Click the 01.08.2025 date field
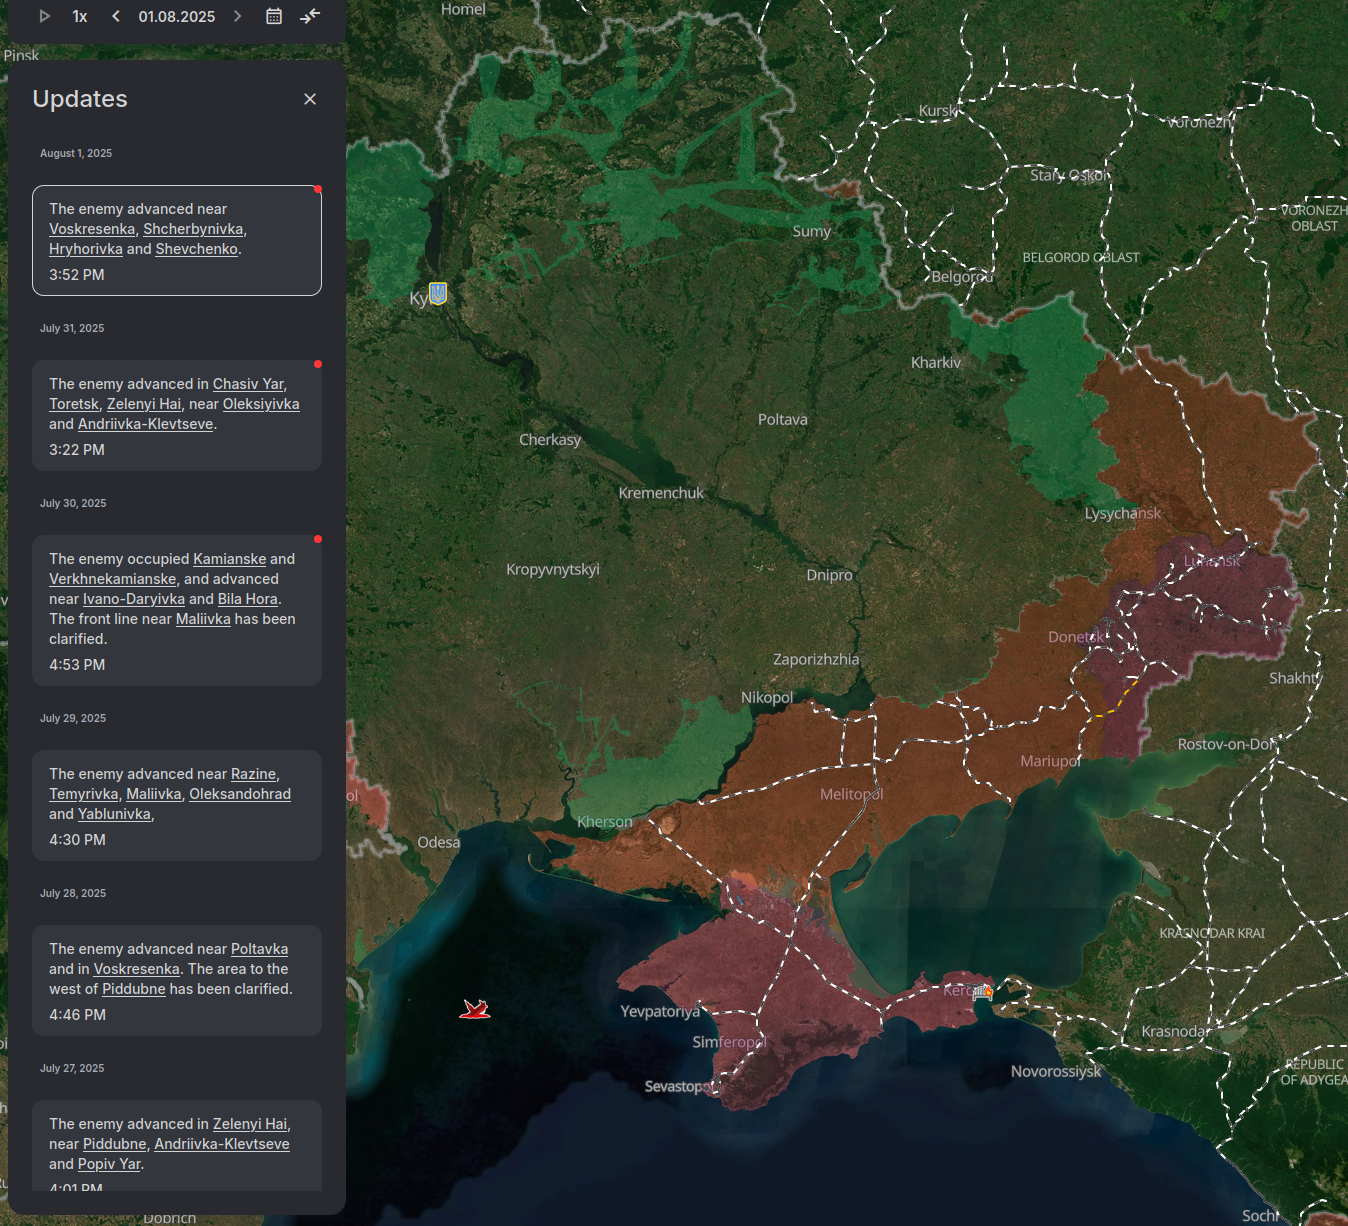1348x1226 pixels. [x=177, y=16]
